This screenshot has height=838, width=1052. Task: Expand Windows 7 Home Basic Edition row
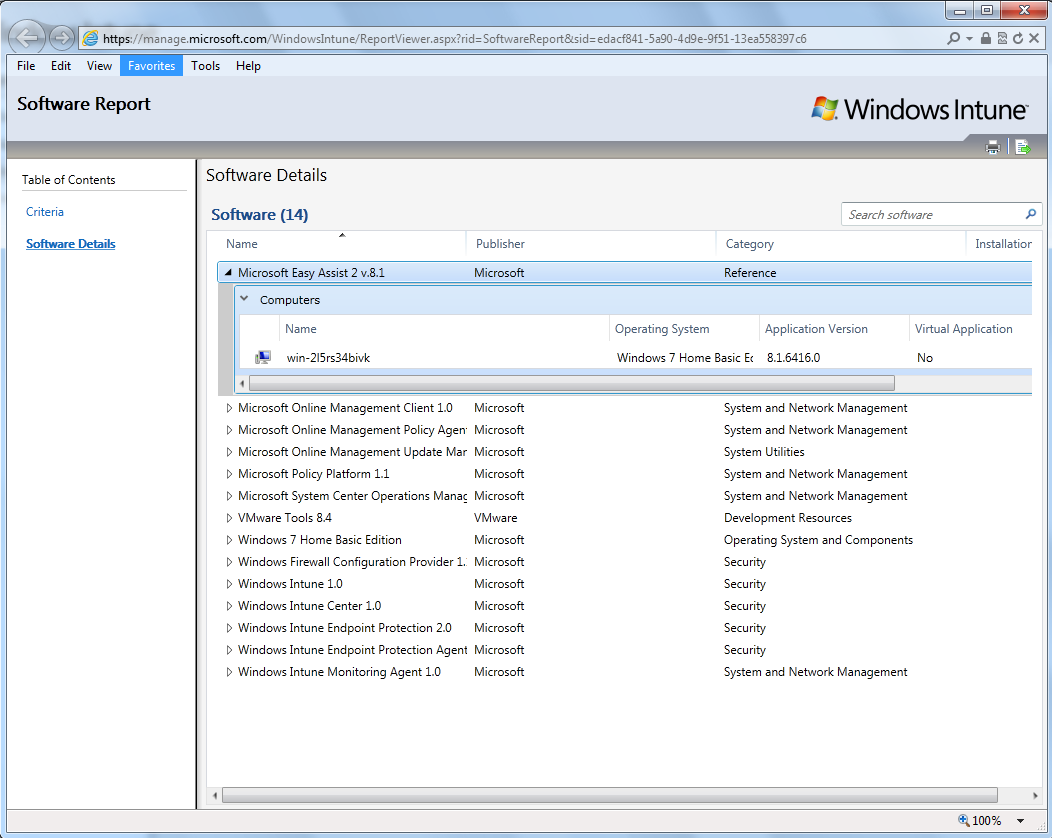pos(229,540)
